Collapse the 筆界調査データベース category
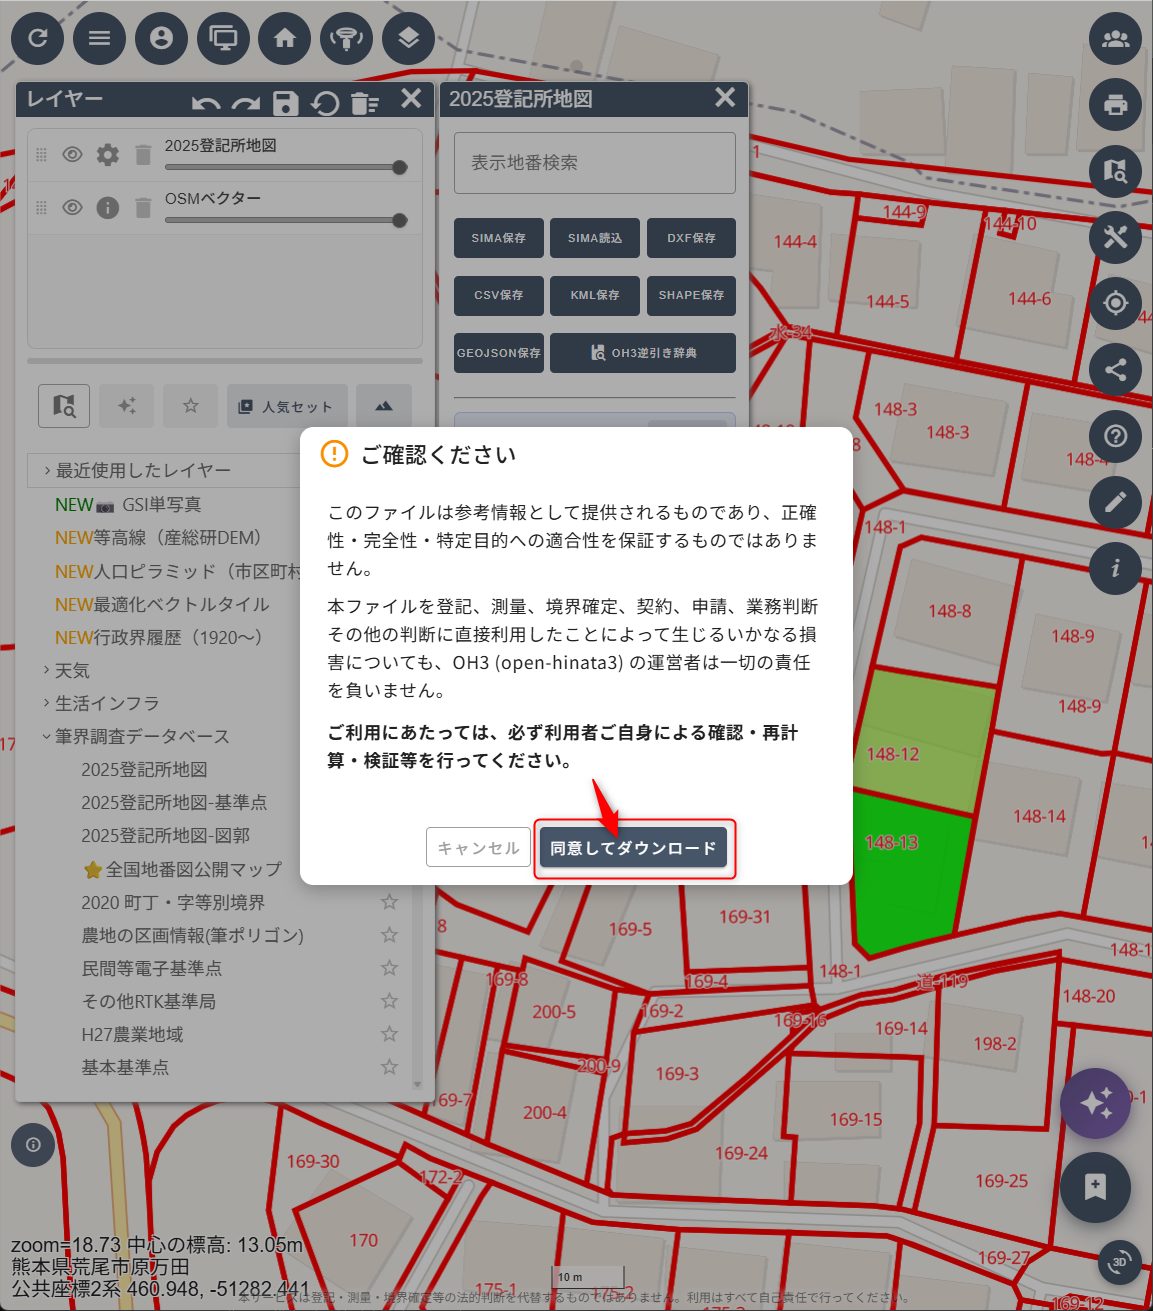This screenshot has height=1311, width=1153. pyautogui.click(x=142, y=736)
